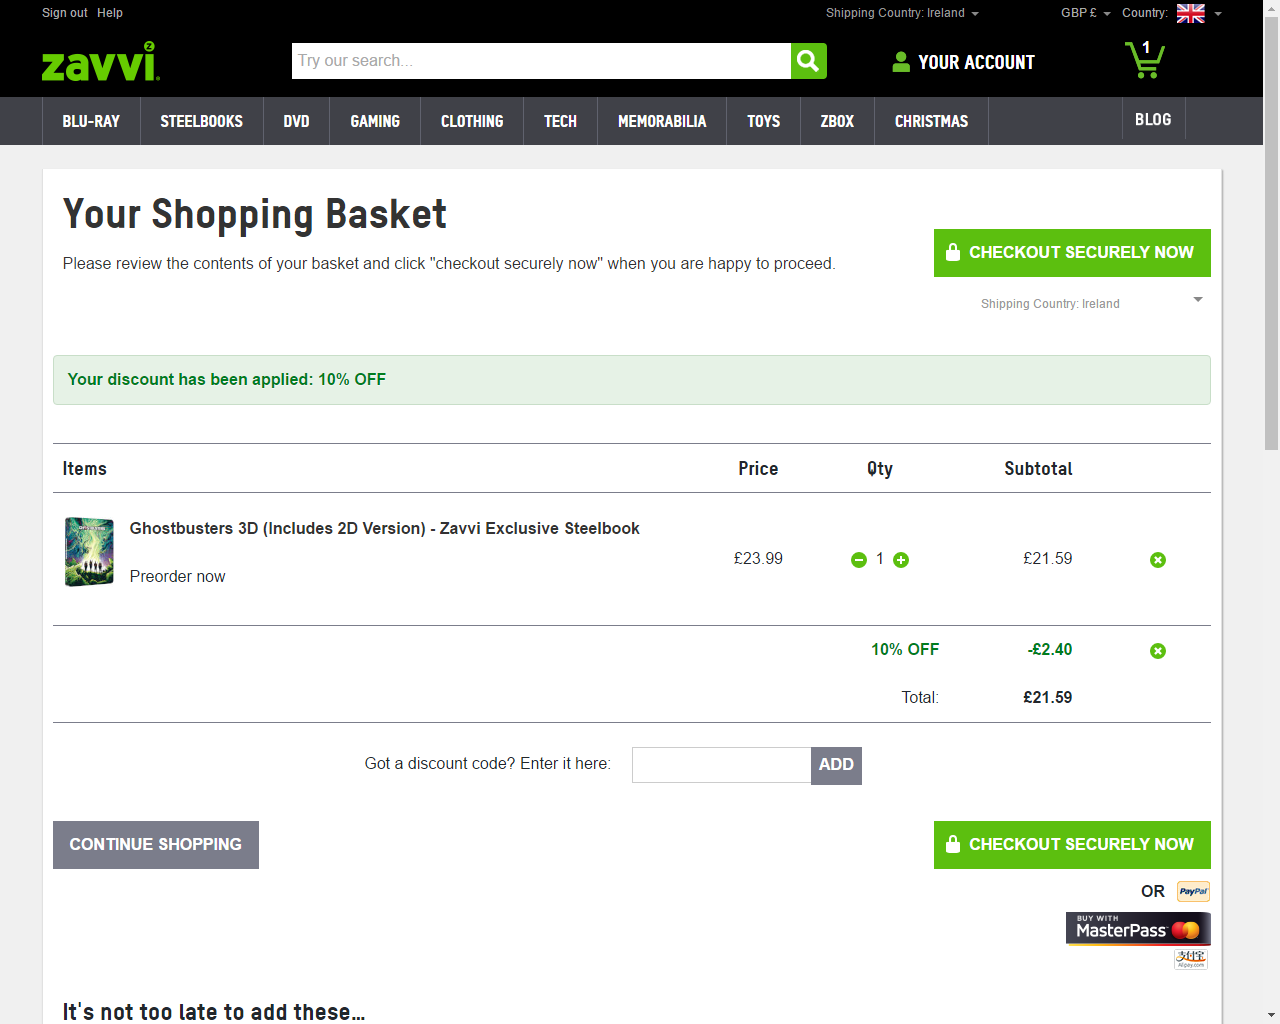Click the green search magnifier button
The width and height of the screenshot is (1280, 1024).
coord(809,61)
